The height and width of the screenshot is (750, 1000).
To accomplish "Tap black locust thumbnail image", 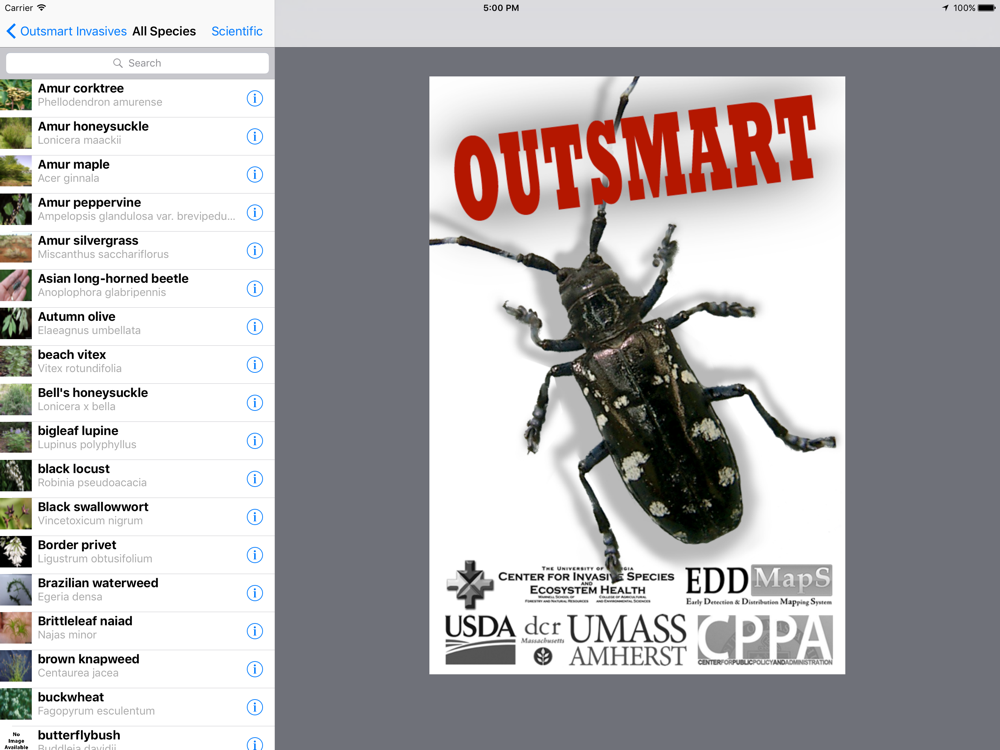I will pyautogui.click(x=15, y=475).
